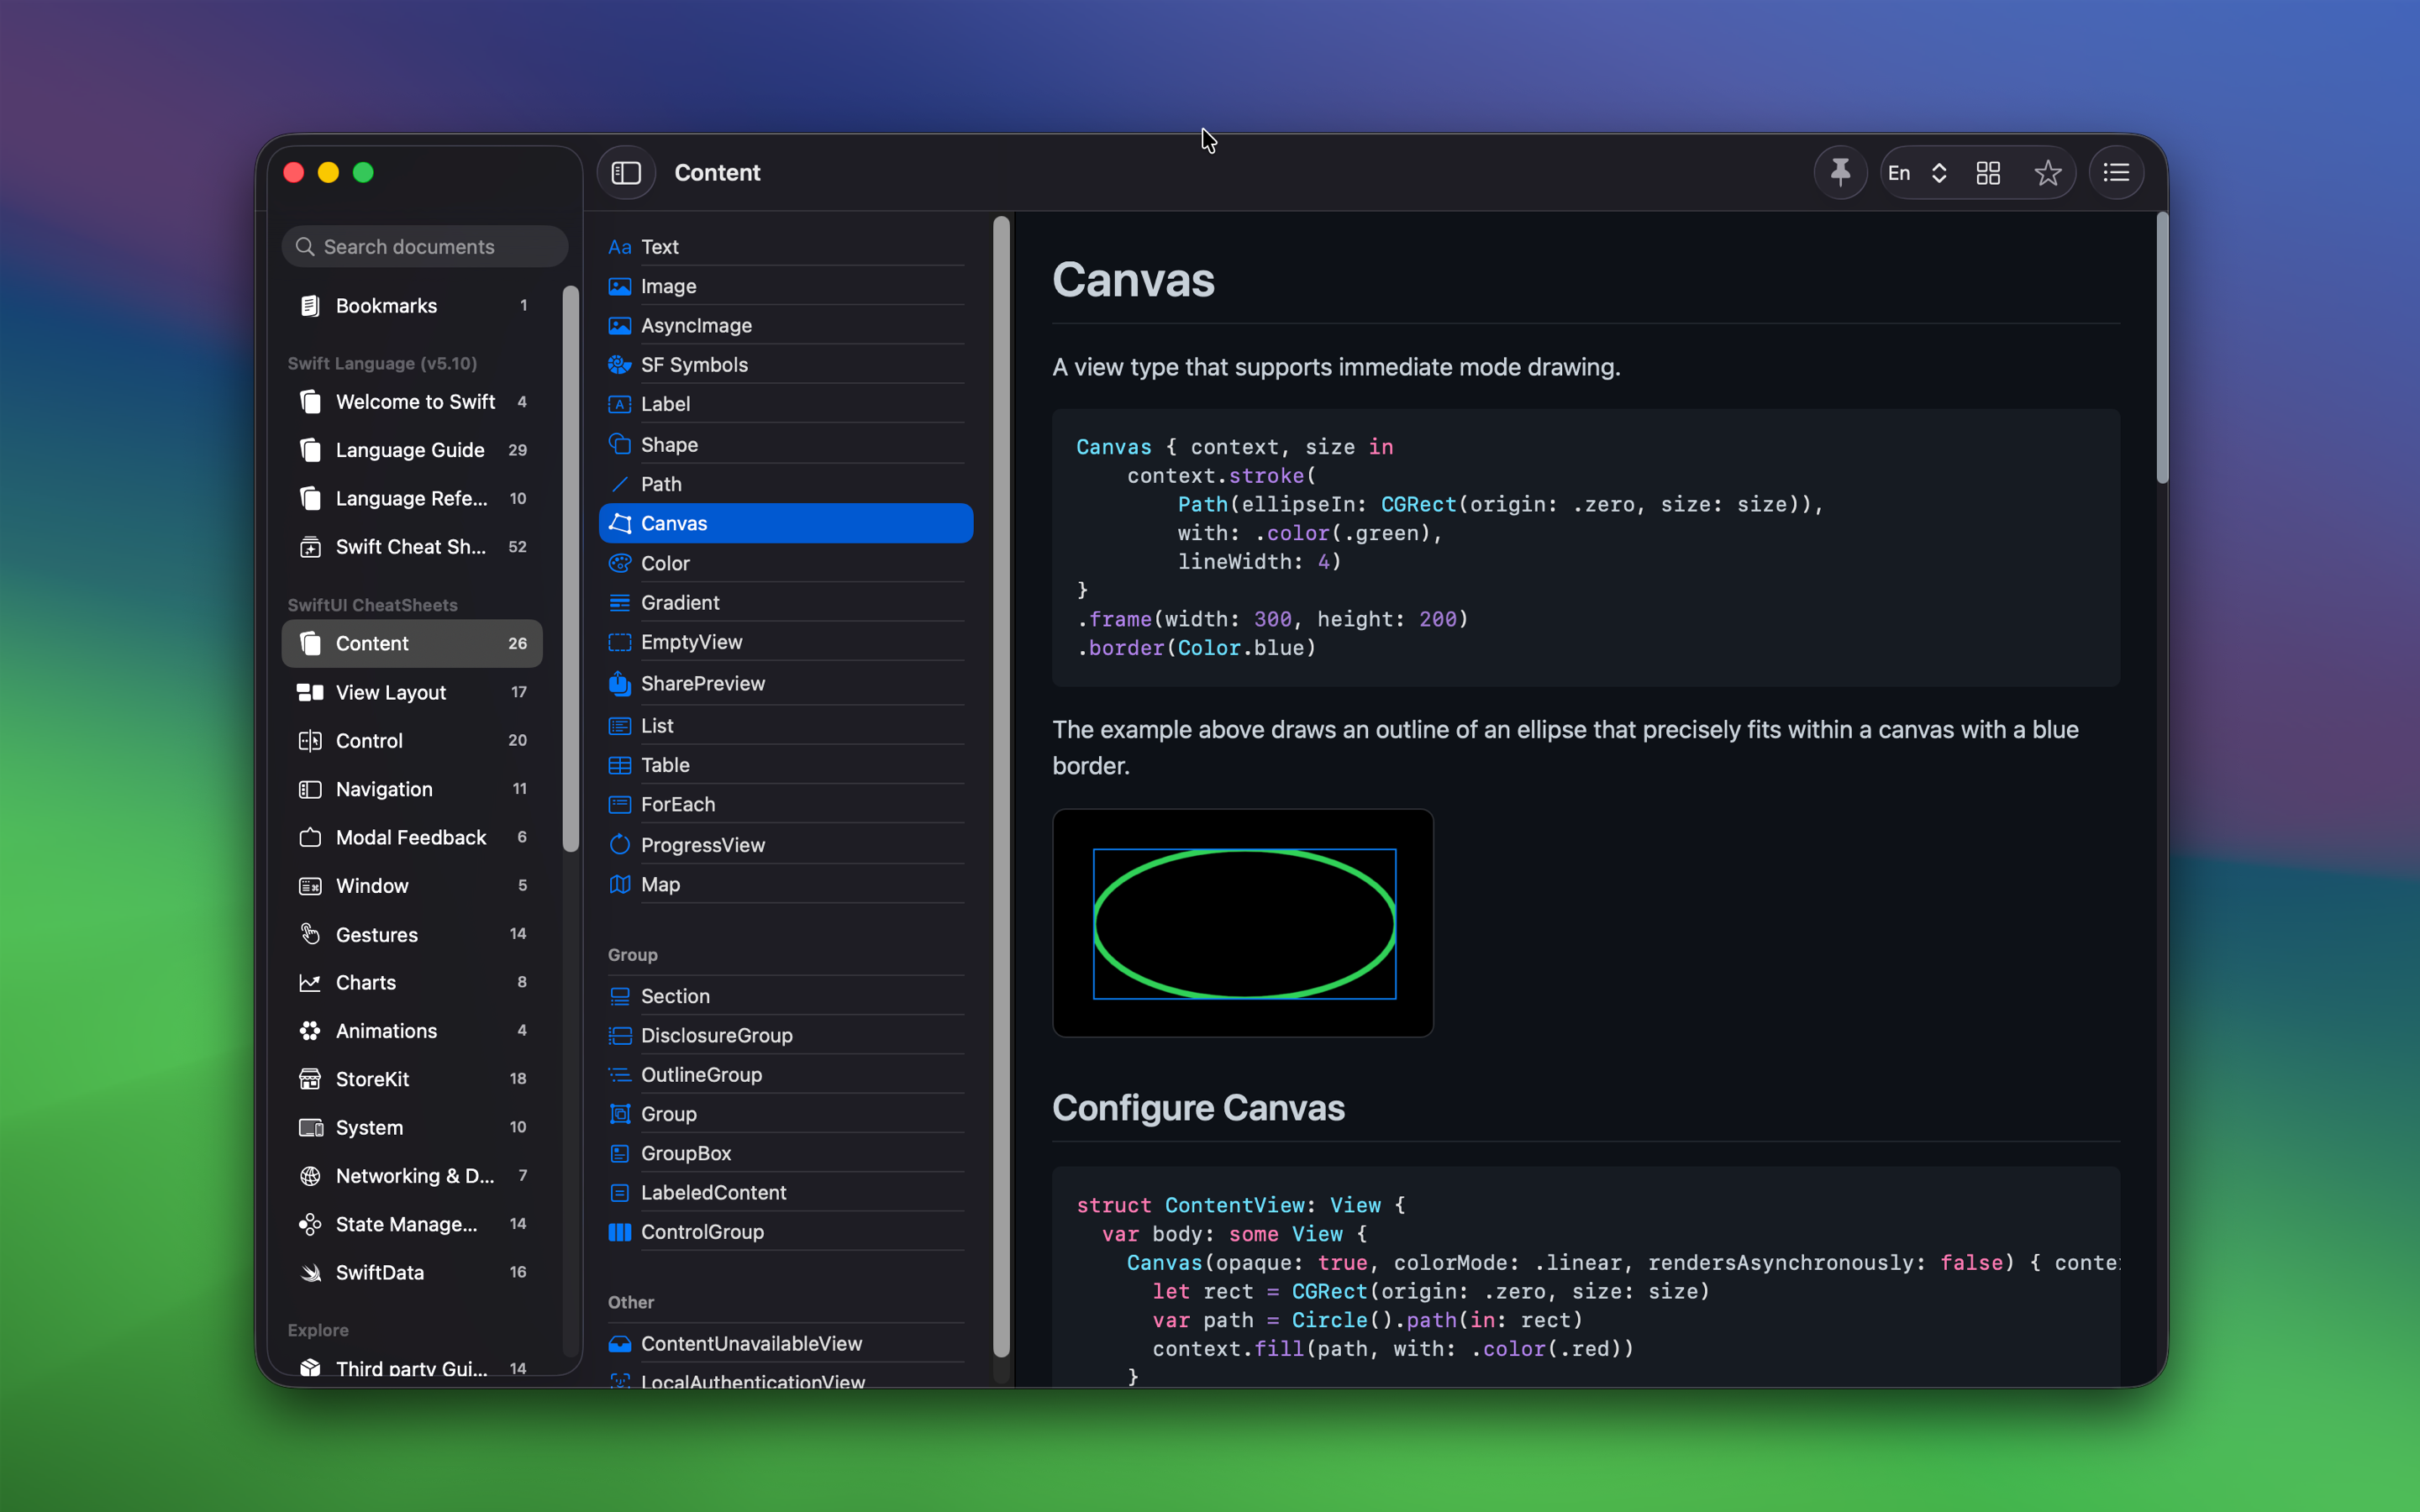Toggle the bookmark star icon
The image size is (2420, 1512).
2047,173
